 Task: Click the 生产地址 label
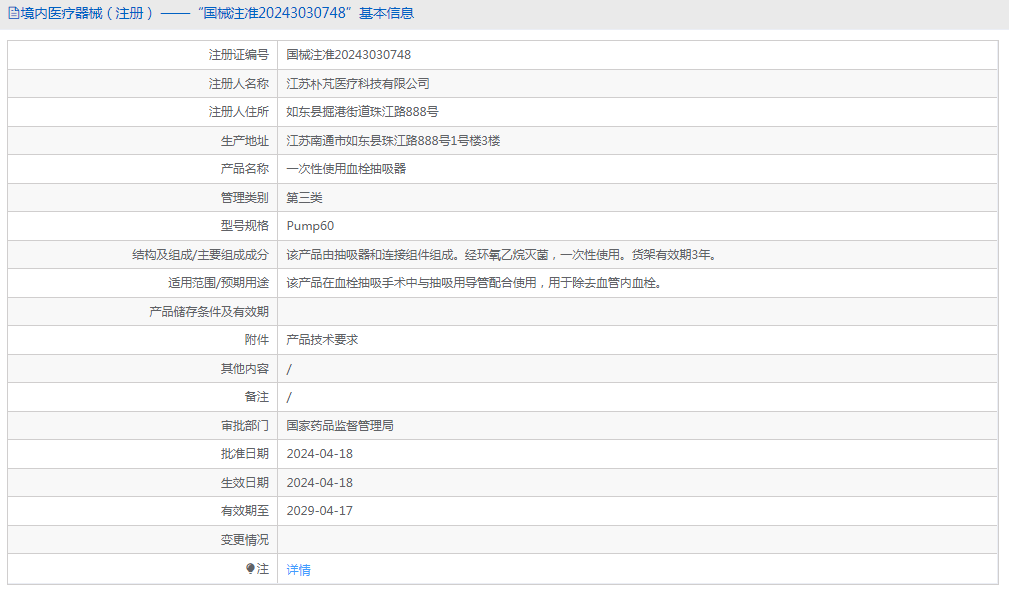pyautogui.click(x=245, y=140)
